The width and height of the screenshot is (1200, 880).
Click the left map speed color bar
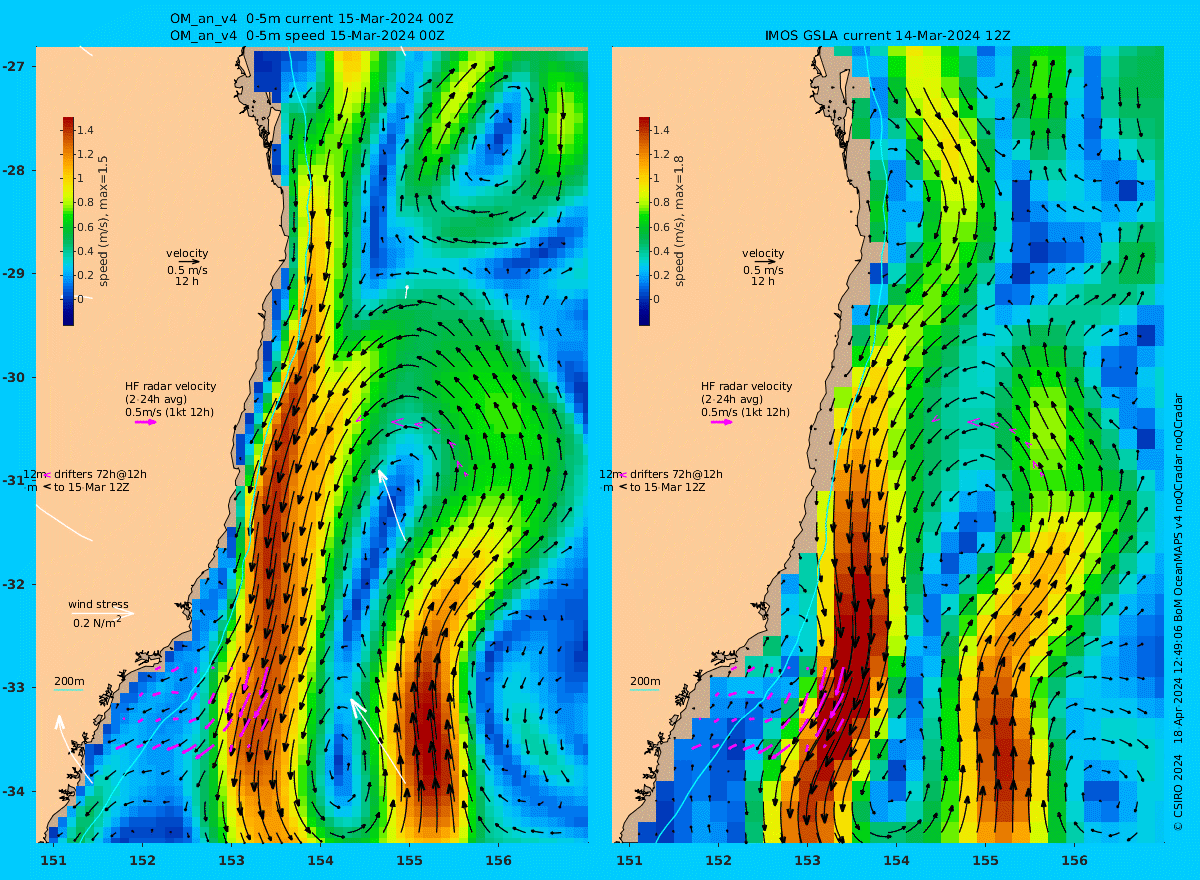coord(68,221)
